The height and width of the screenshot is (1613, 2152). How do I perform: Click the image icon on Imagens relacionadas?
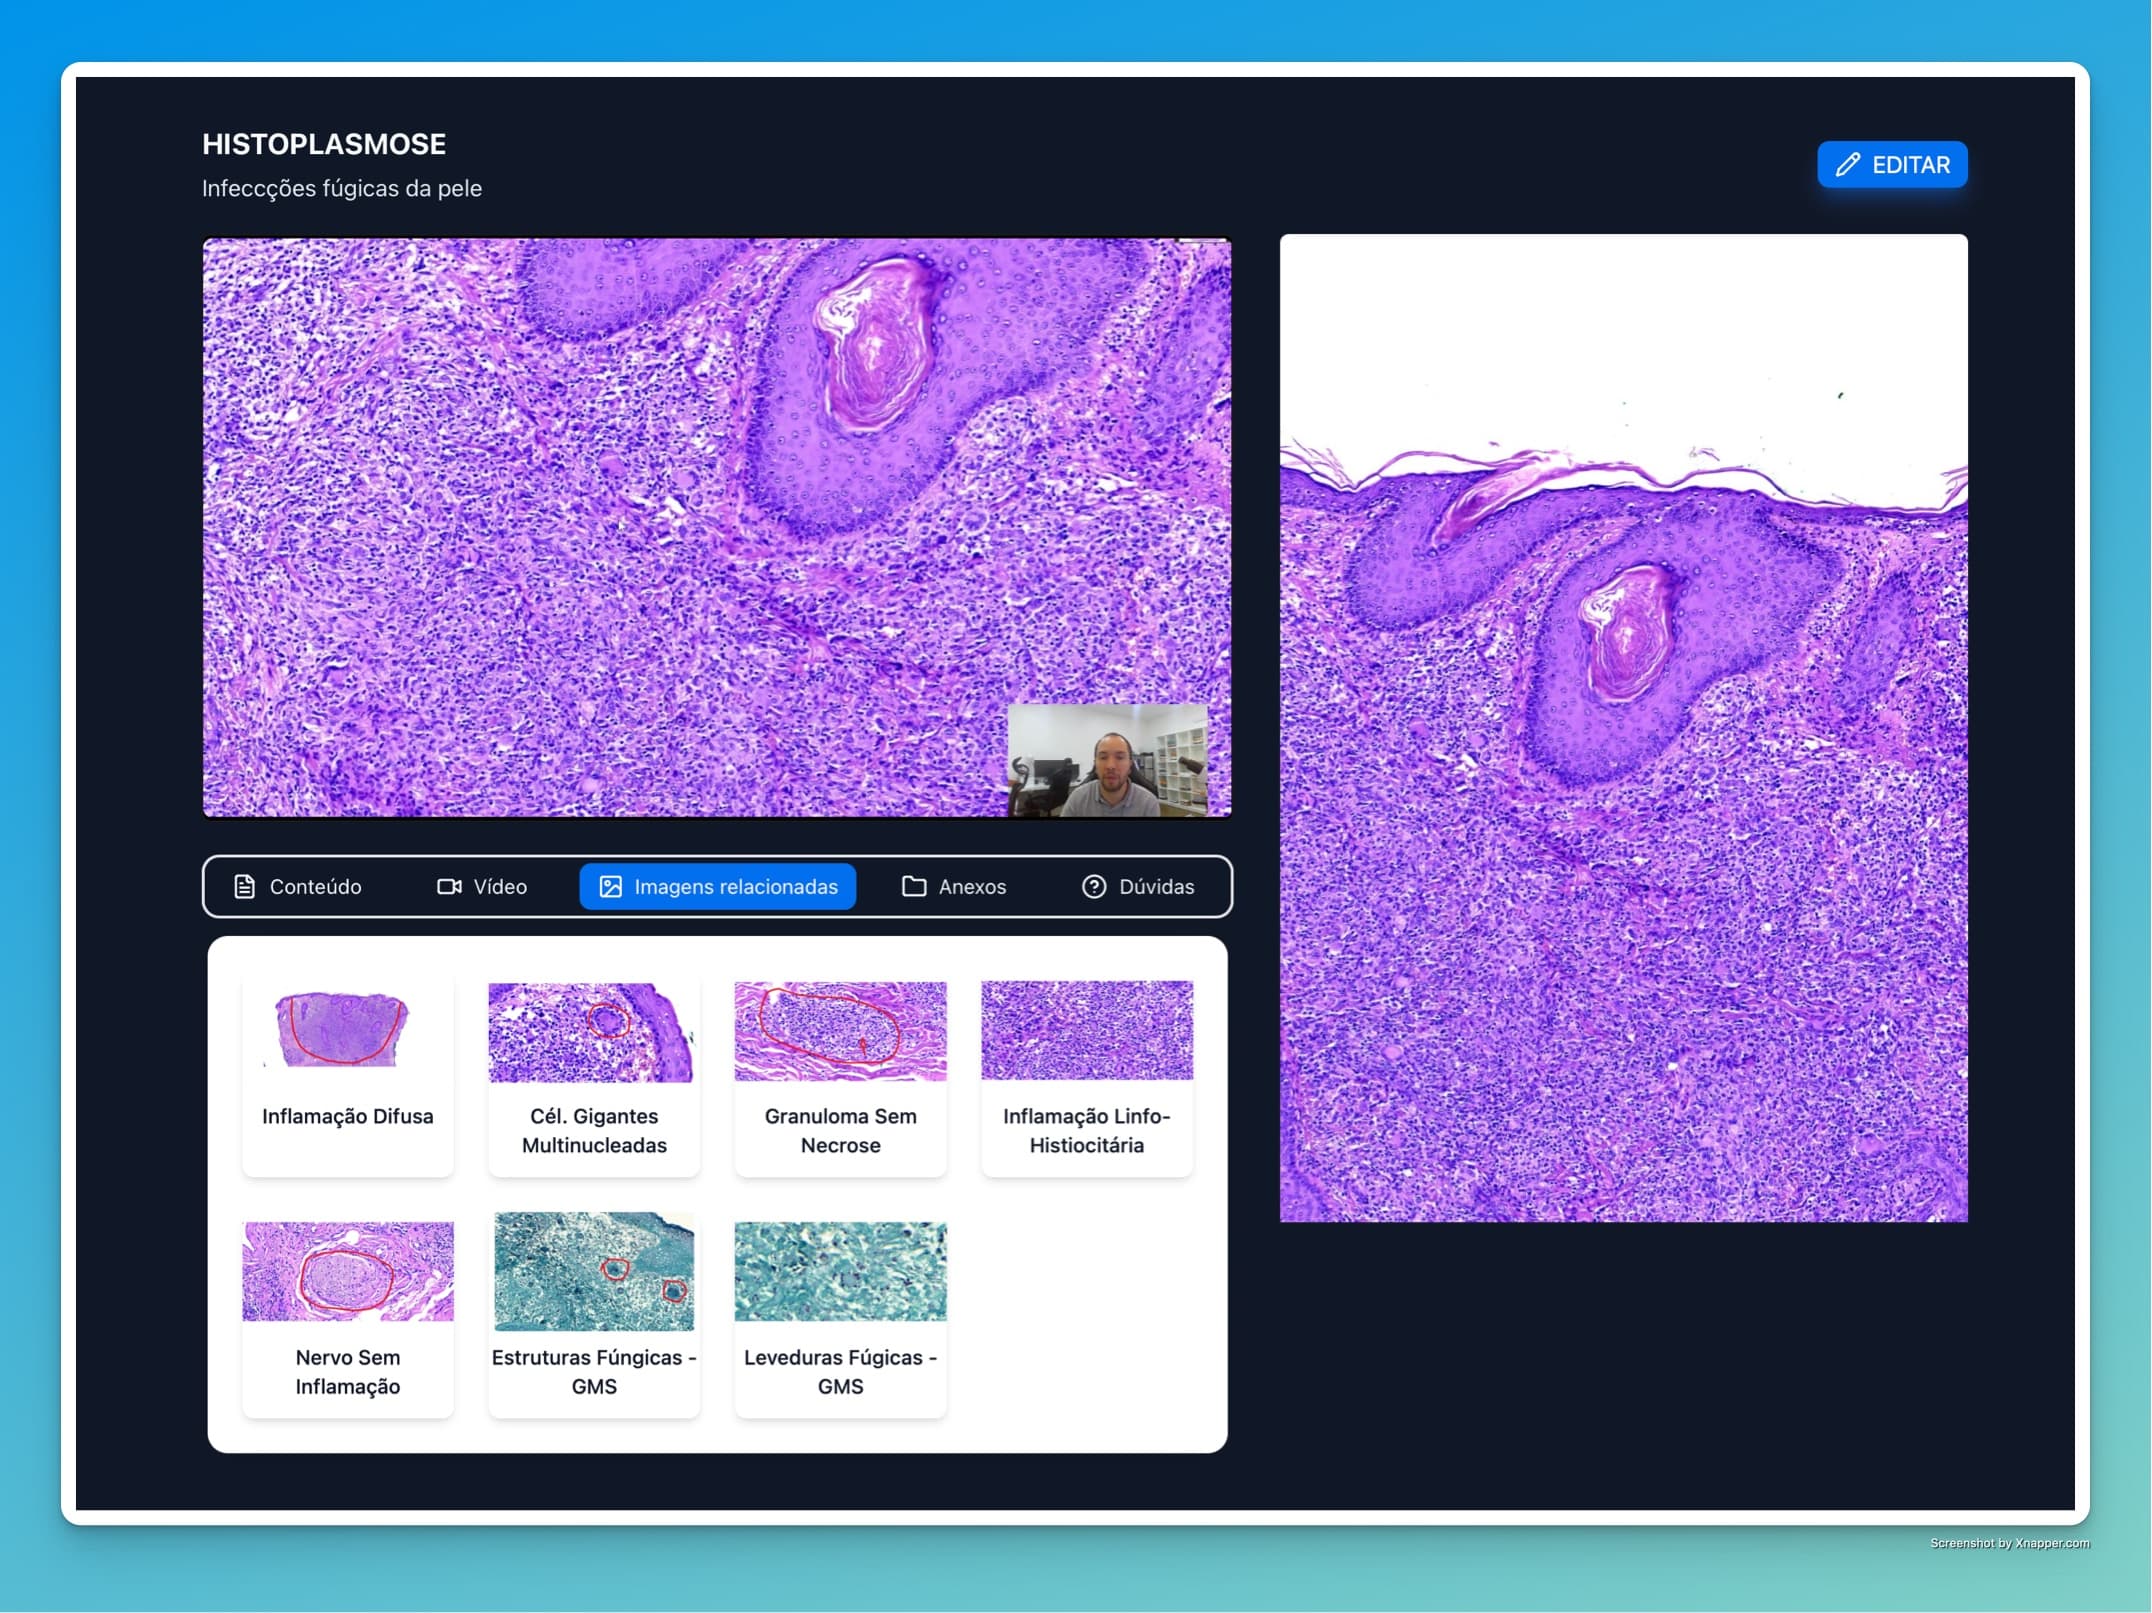[x=610, y=886]
